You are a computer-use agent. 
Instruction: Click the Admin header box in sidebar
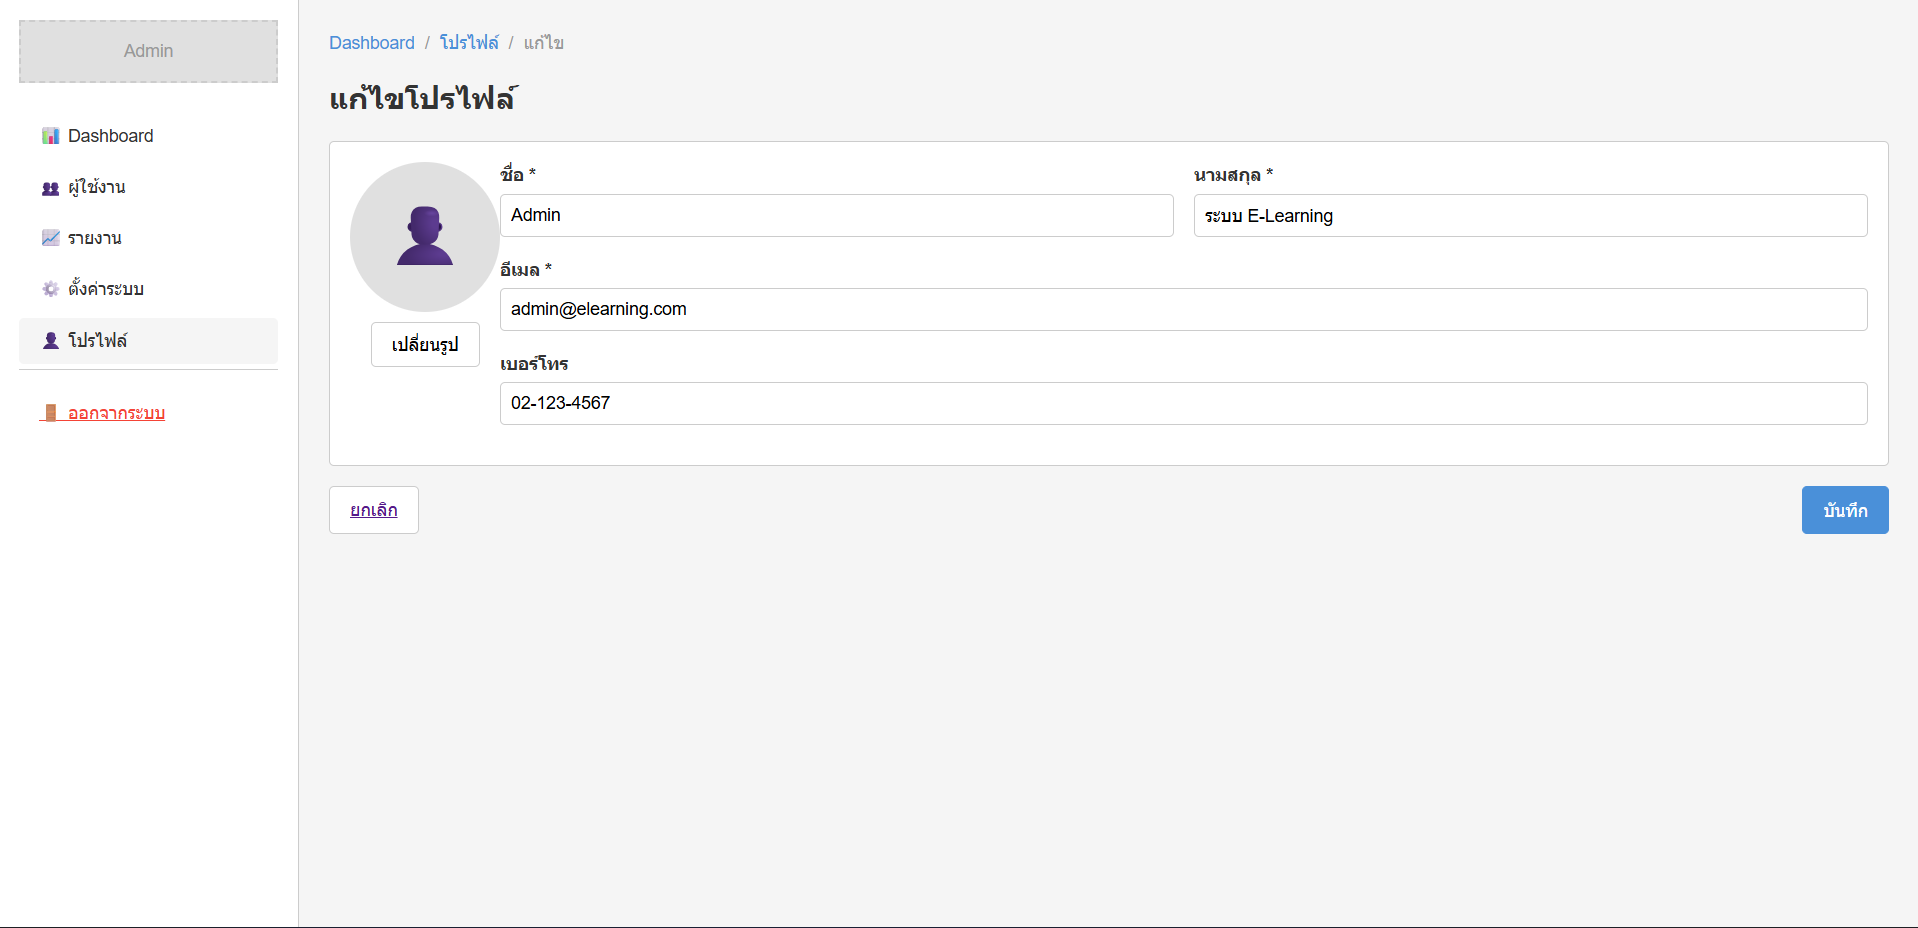(148, 51)
